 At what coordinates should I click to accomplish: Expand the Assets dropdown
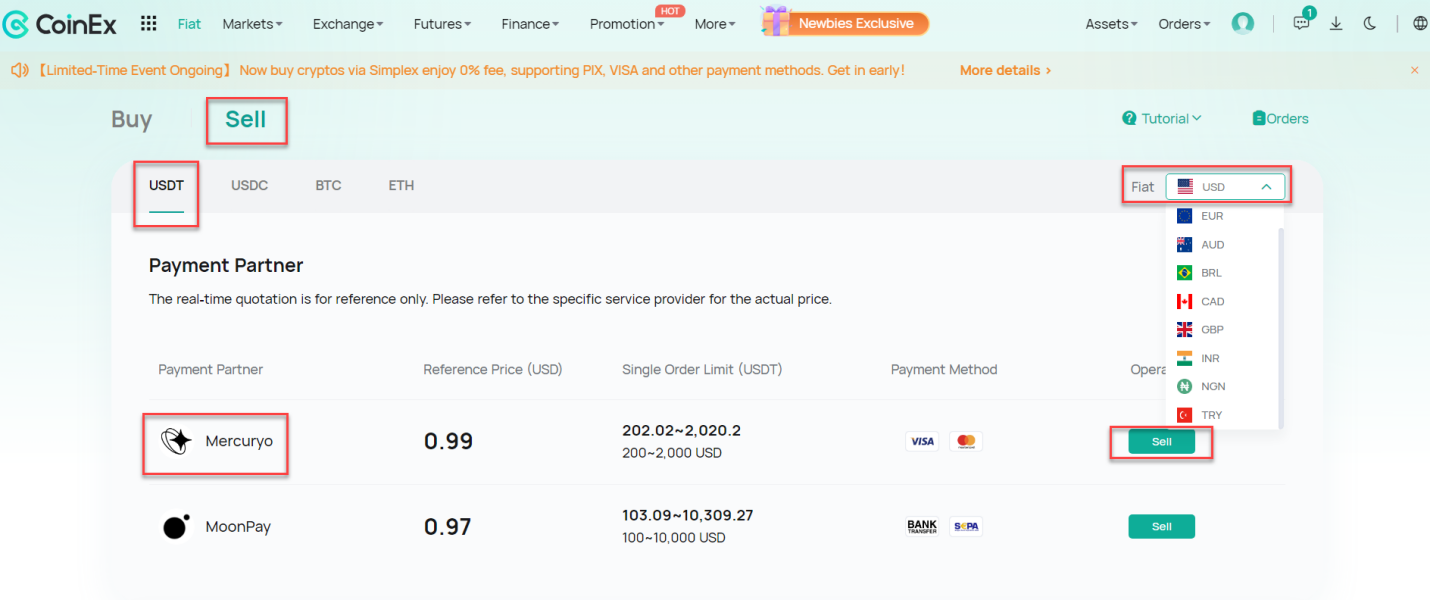[x=1112, y=24]
